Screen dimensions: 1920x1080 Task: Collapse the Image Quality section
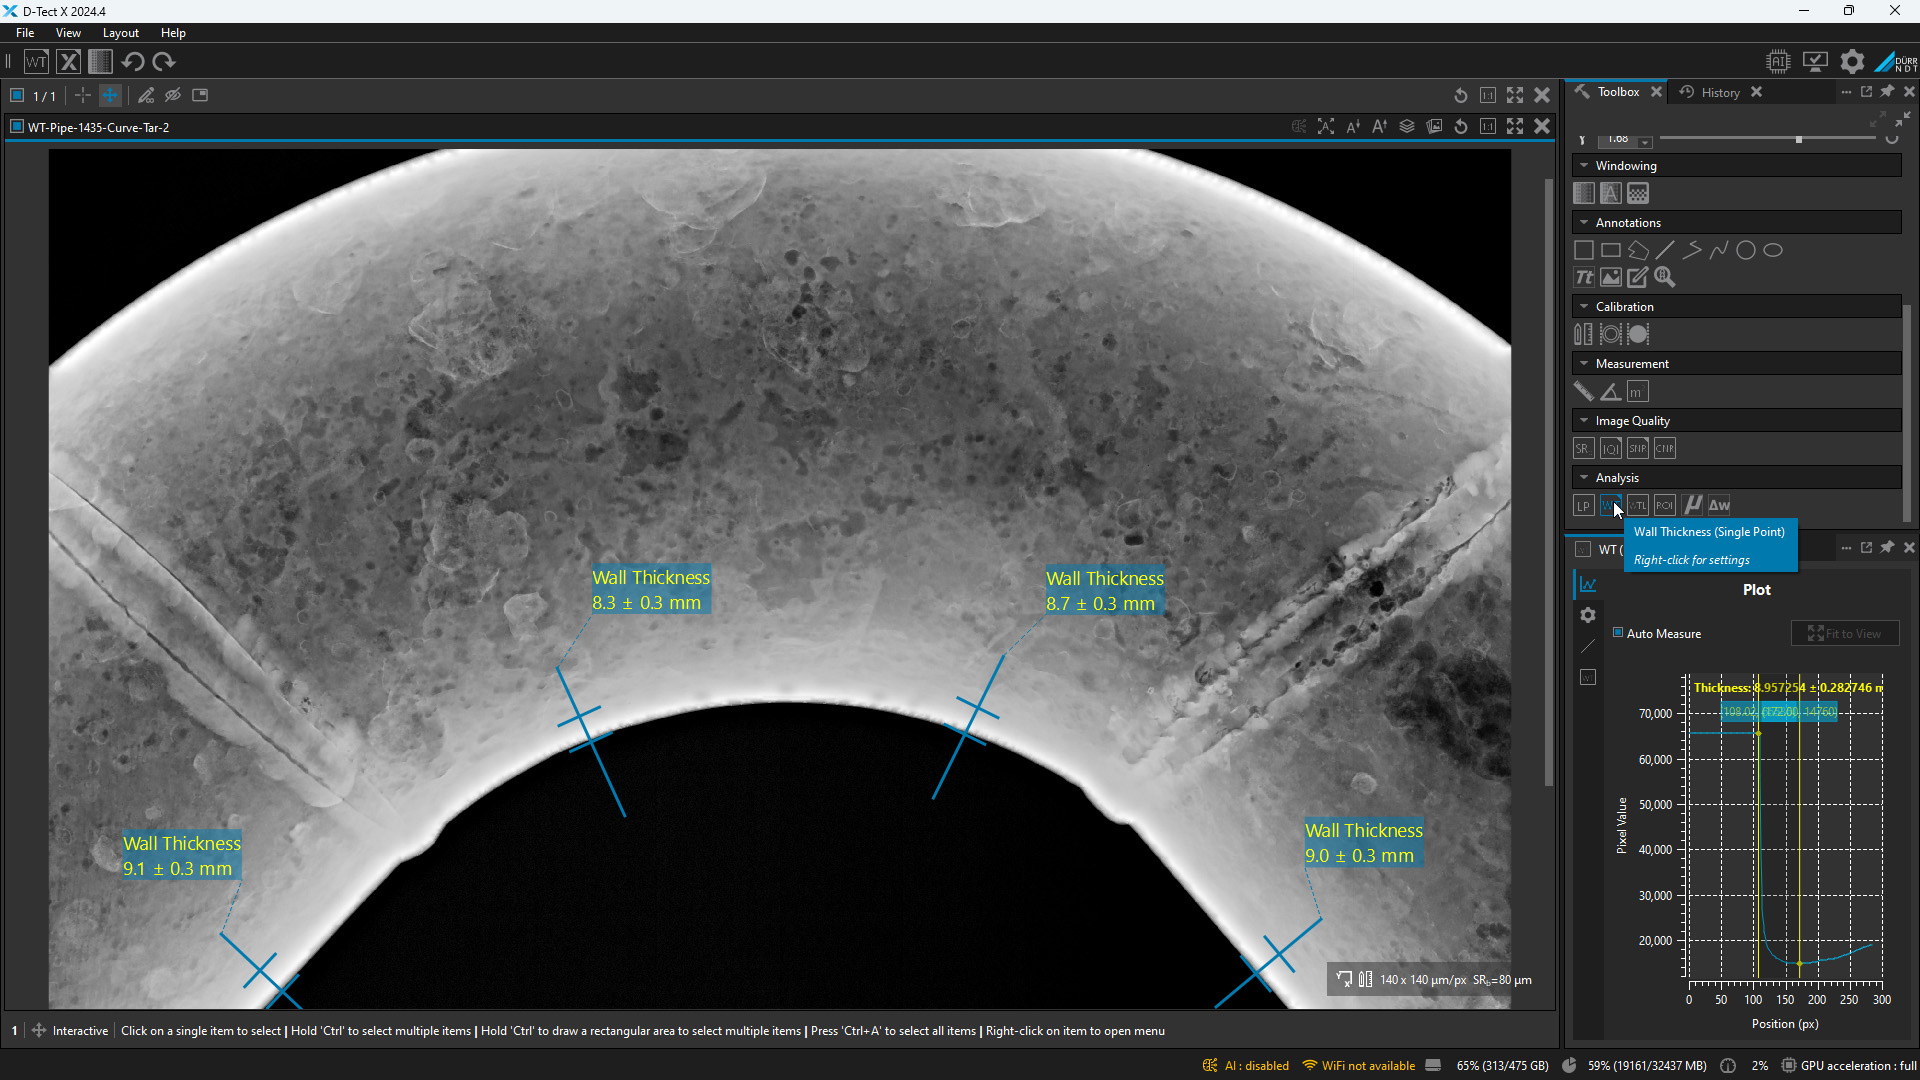(1584, 421)
